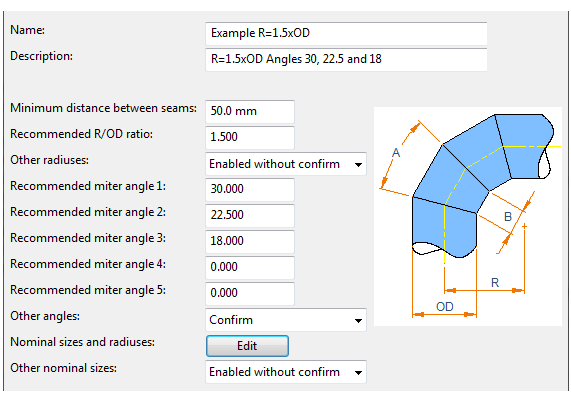Click the Description text field

(346, 59)
